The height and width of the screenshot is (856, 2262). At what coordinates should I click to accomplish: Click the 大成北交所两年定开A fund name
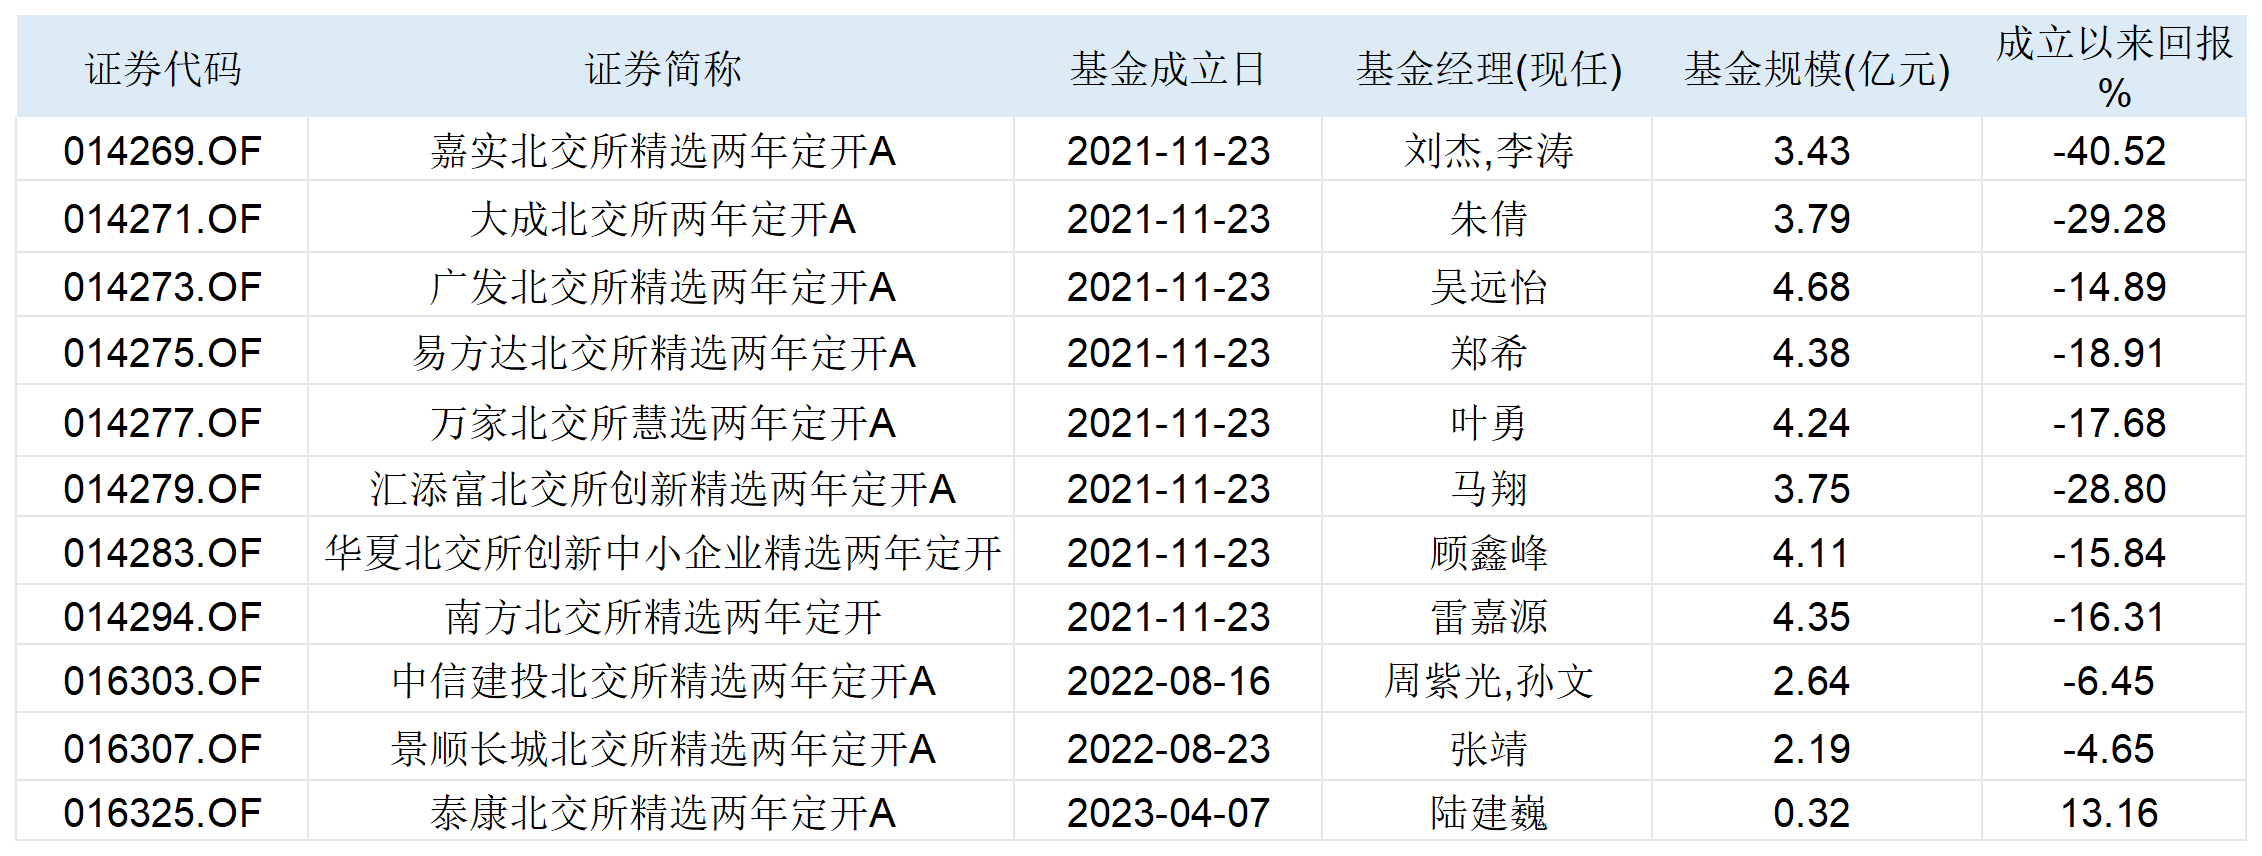[x=663, y=219]
